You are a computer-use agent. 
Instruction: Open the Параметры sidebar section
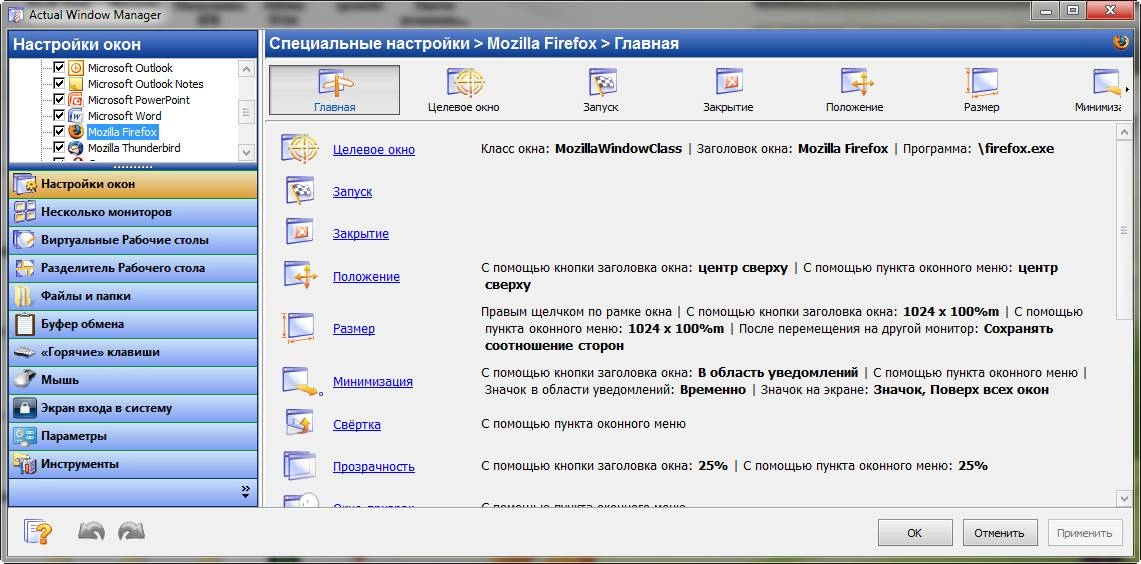133,436
